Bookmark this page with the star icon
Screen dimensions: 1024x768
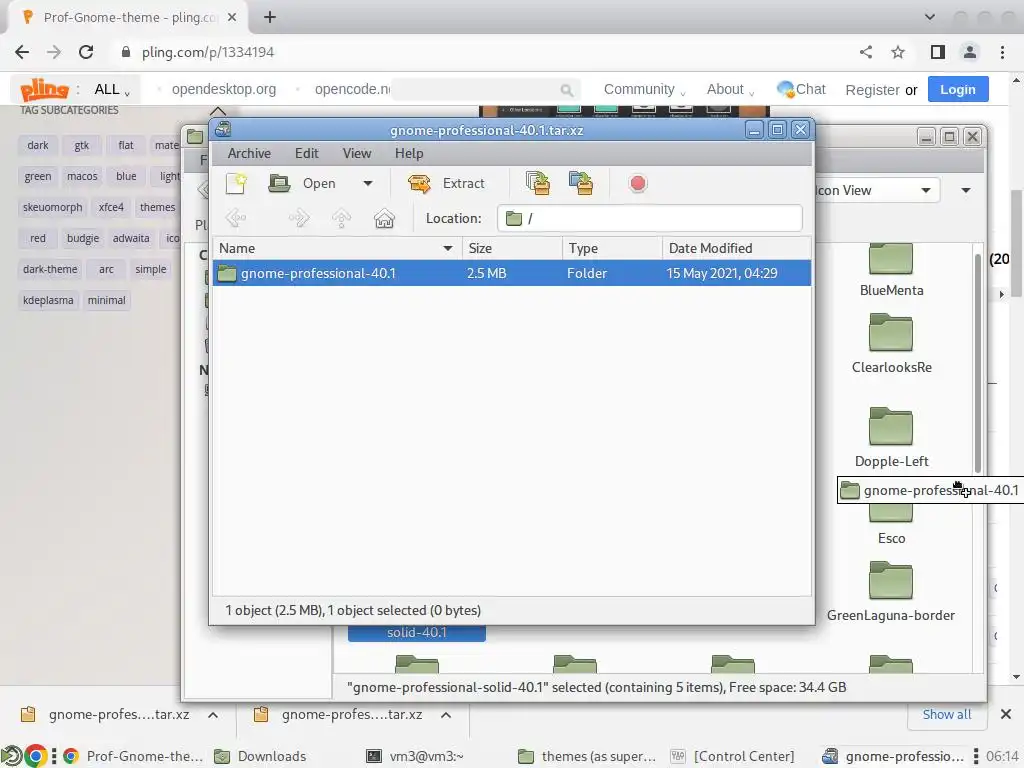tap(898, 52)
